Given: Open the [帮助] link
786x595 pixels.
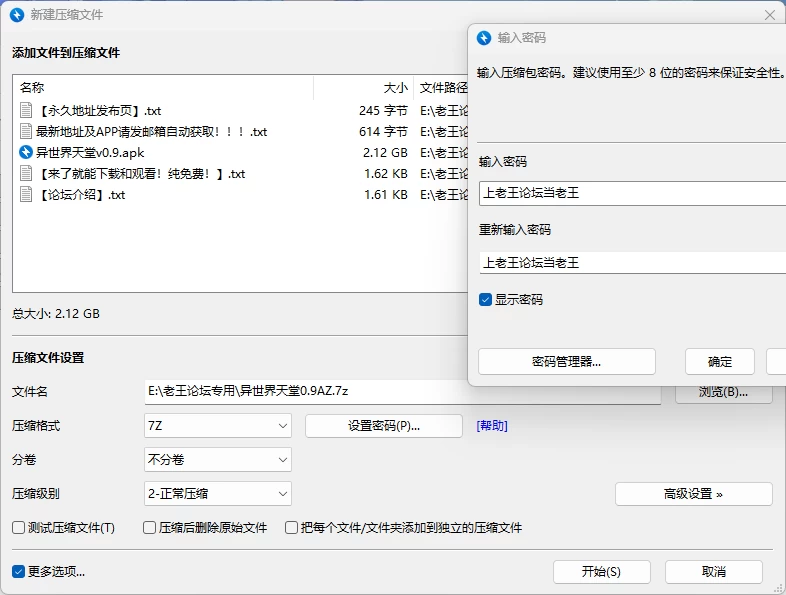Looking at the screenshot, I should click(492, 426).
